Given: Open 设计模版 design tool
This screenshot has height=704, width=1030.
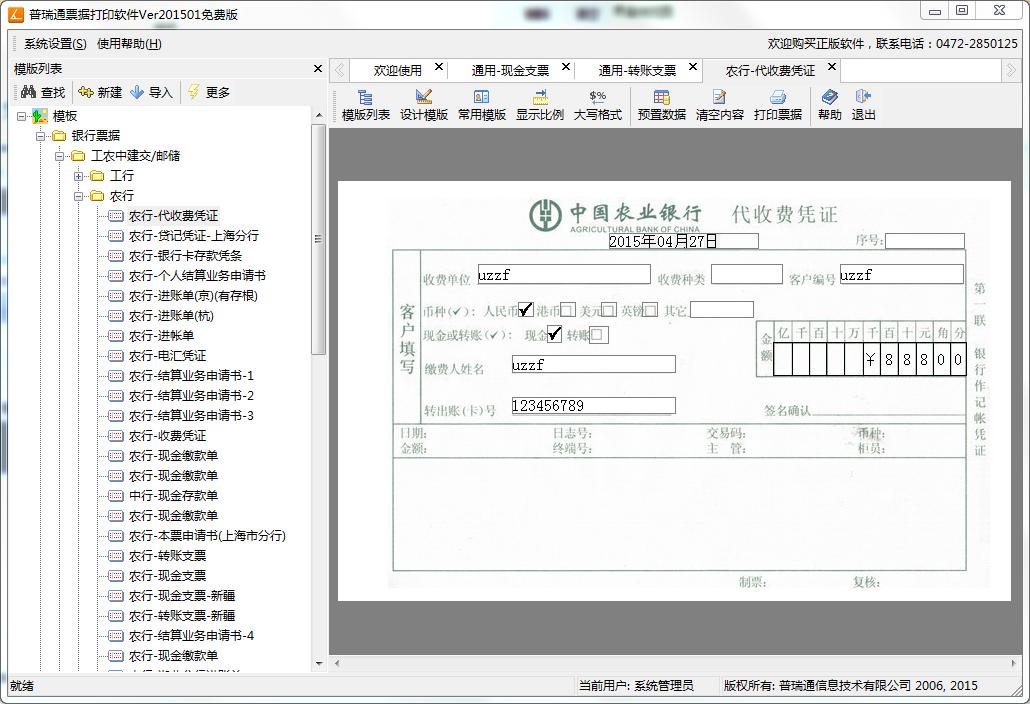Looking at the screenshot, I should pos(424,106).
